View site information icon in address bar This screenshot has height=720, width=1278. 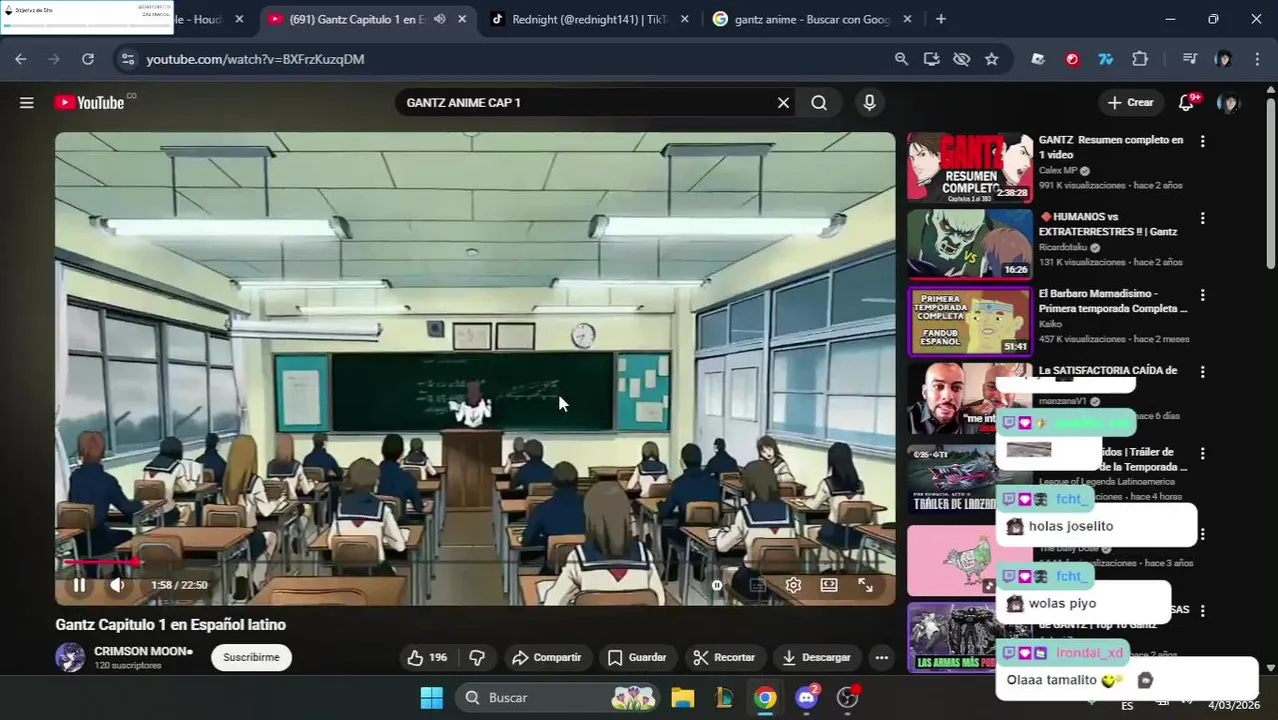pos(127,59)
